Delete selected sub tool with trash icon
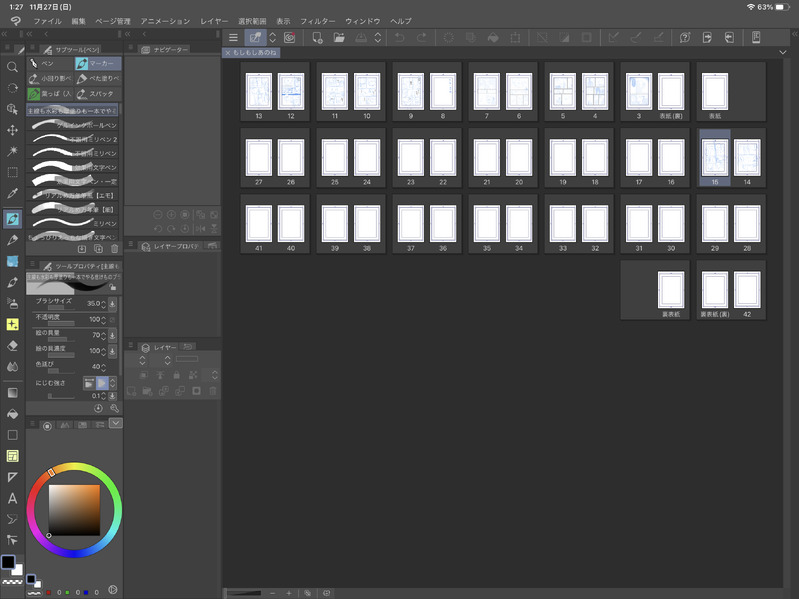The width and height of the screenshot is (799, 599). (114, 249)
